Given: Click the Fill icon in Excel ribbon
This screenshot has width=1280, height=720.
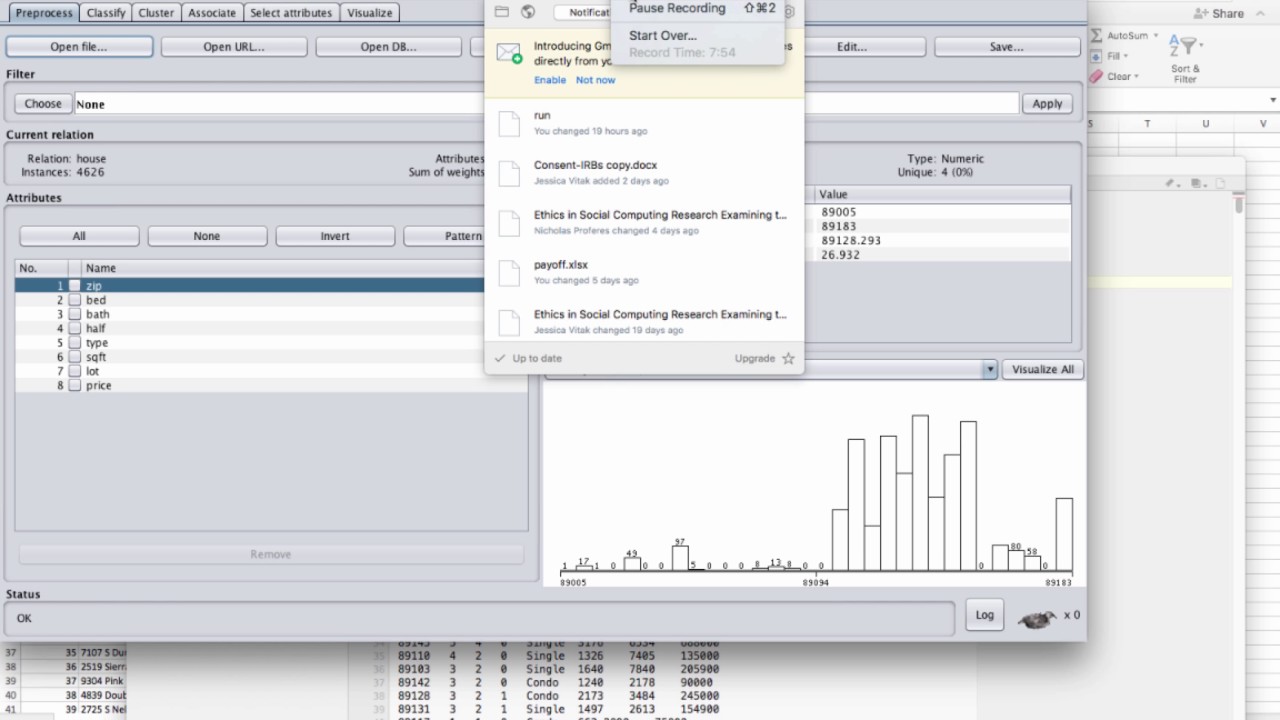Looking at the screenshot, I should point(1096,56).
